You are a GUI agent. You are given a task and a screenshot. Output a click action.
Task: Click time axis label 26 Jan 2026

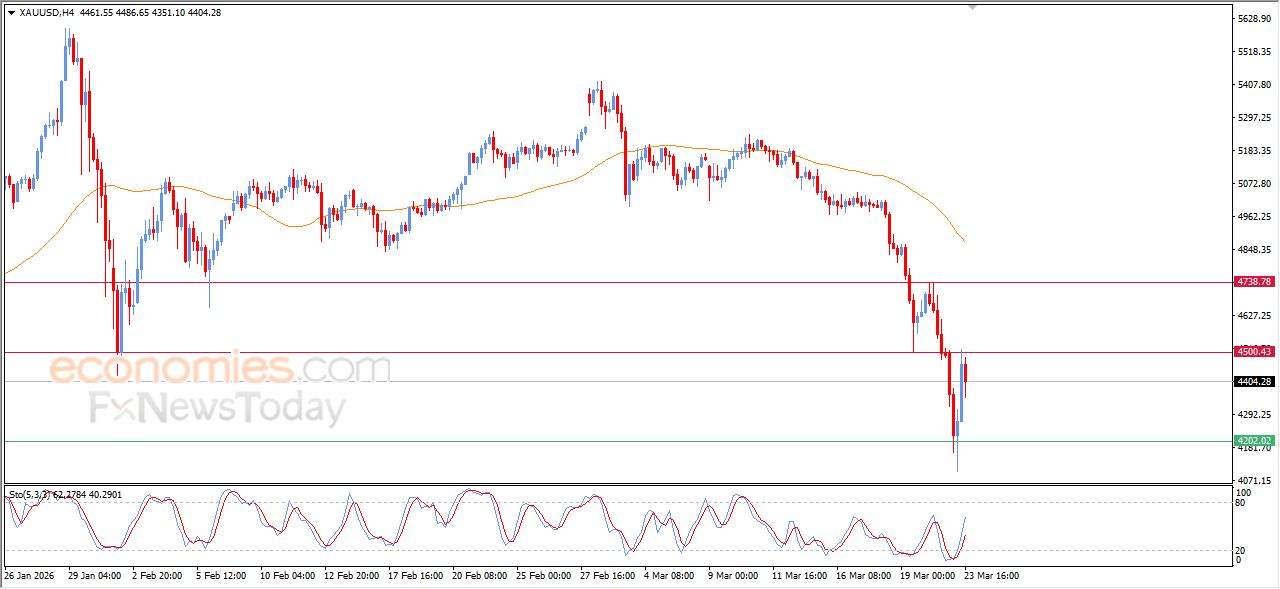27,576
